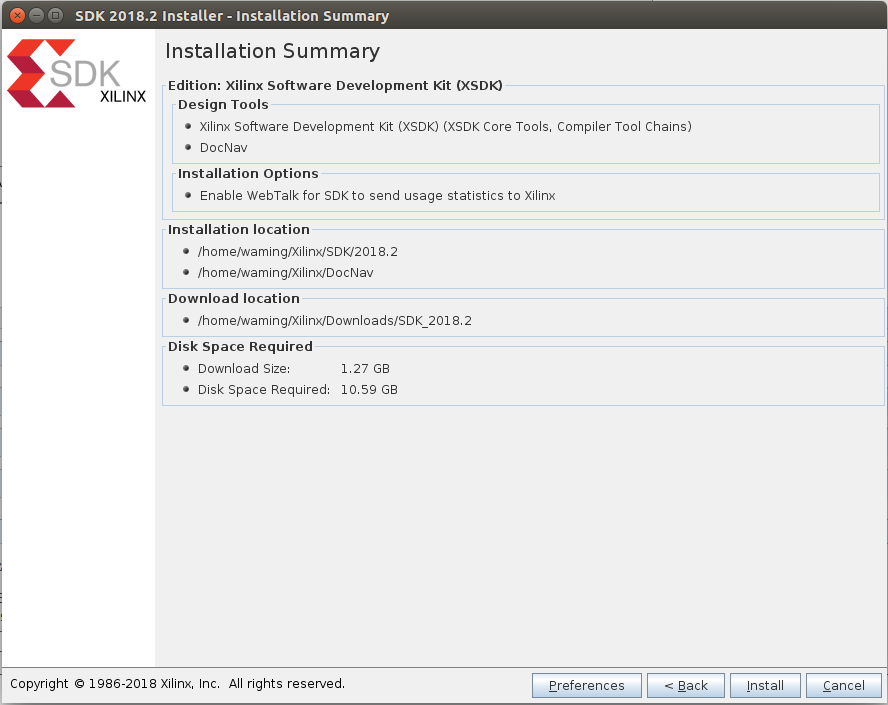
Task: Click the Disk Space Required group heading
Action: tap(240, 347)
